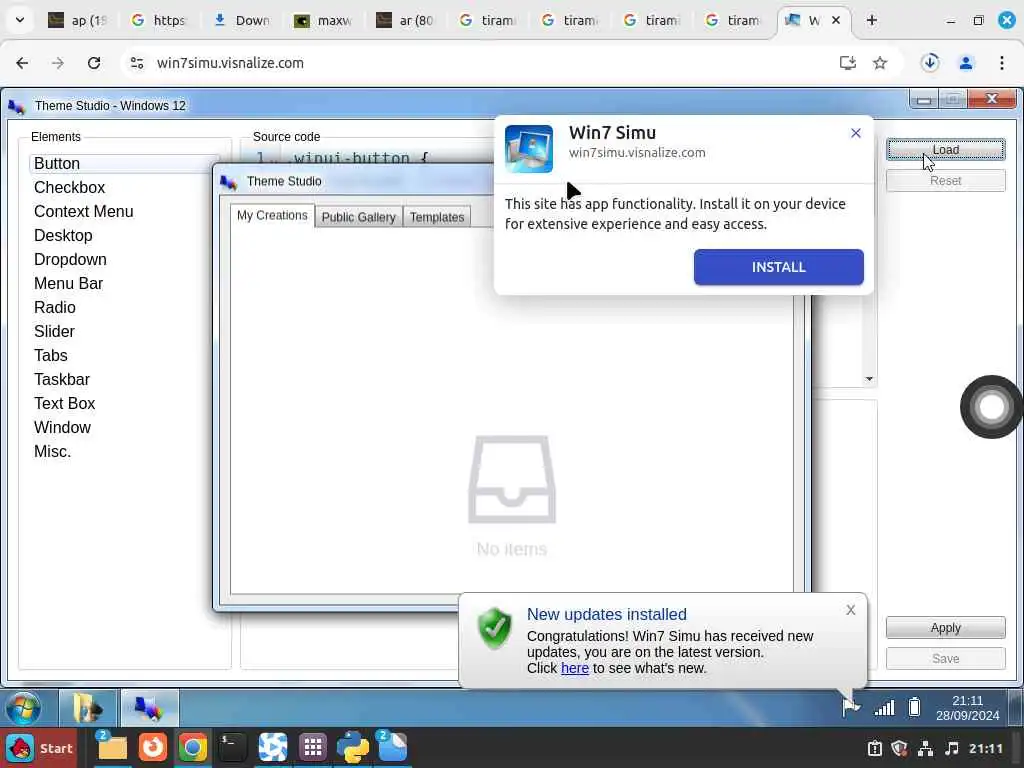The image size is (1024, 768).
Task: Switch to the My Creations tab
Action: [272, 216]
